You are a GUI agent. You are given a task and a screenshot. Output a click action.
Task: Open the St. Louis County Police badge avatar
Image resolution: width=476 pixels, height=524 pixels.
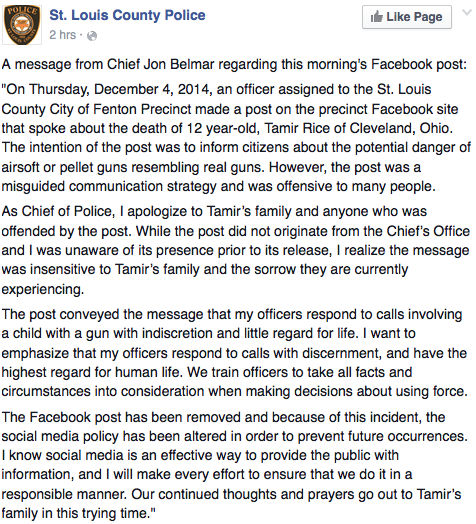point(22,25)
